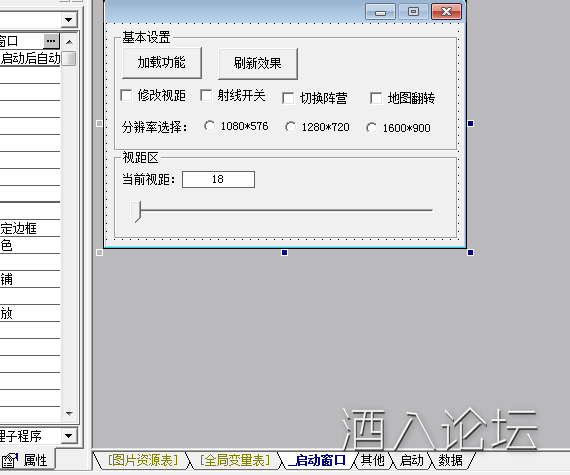Viewport: 570px width, 475px height.
Task: Select the bottom-right resize handle of form
Action: click(470, 252)
